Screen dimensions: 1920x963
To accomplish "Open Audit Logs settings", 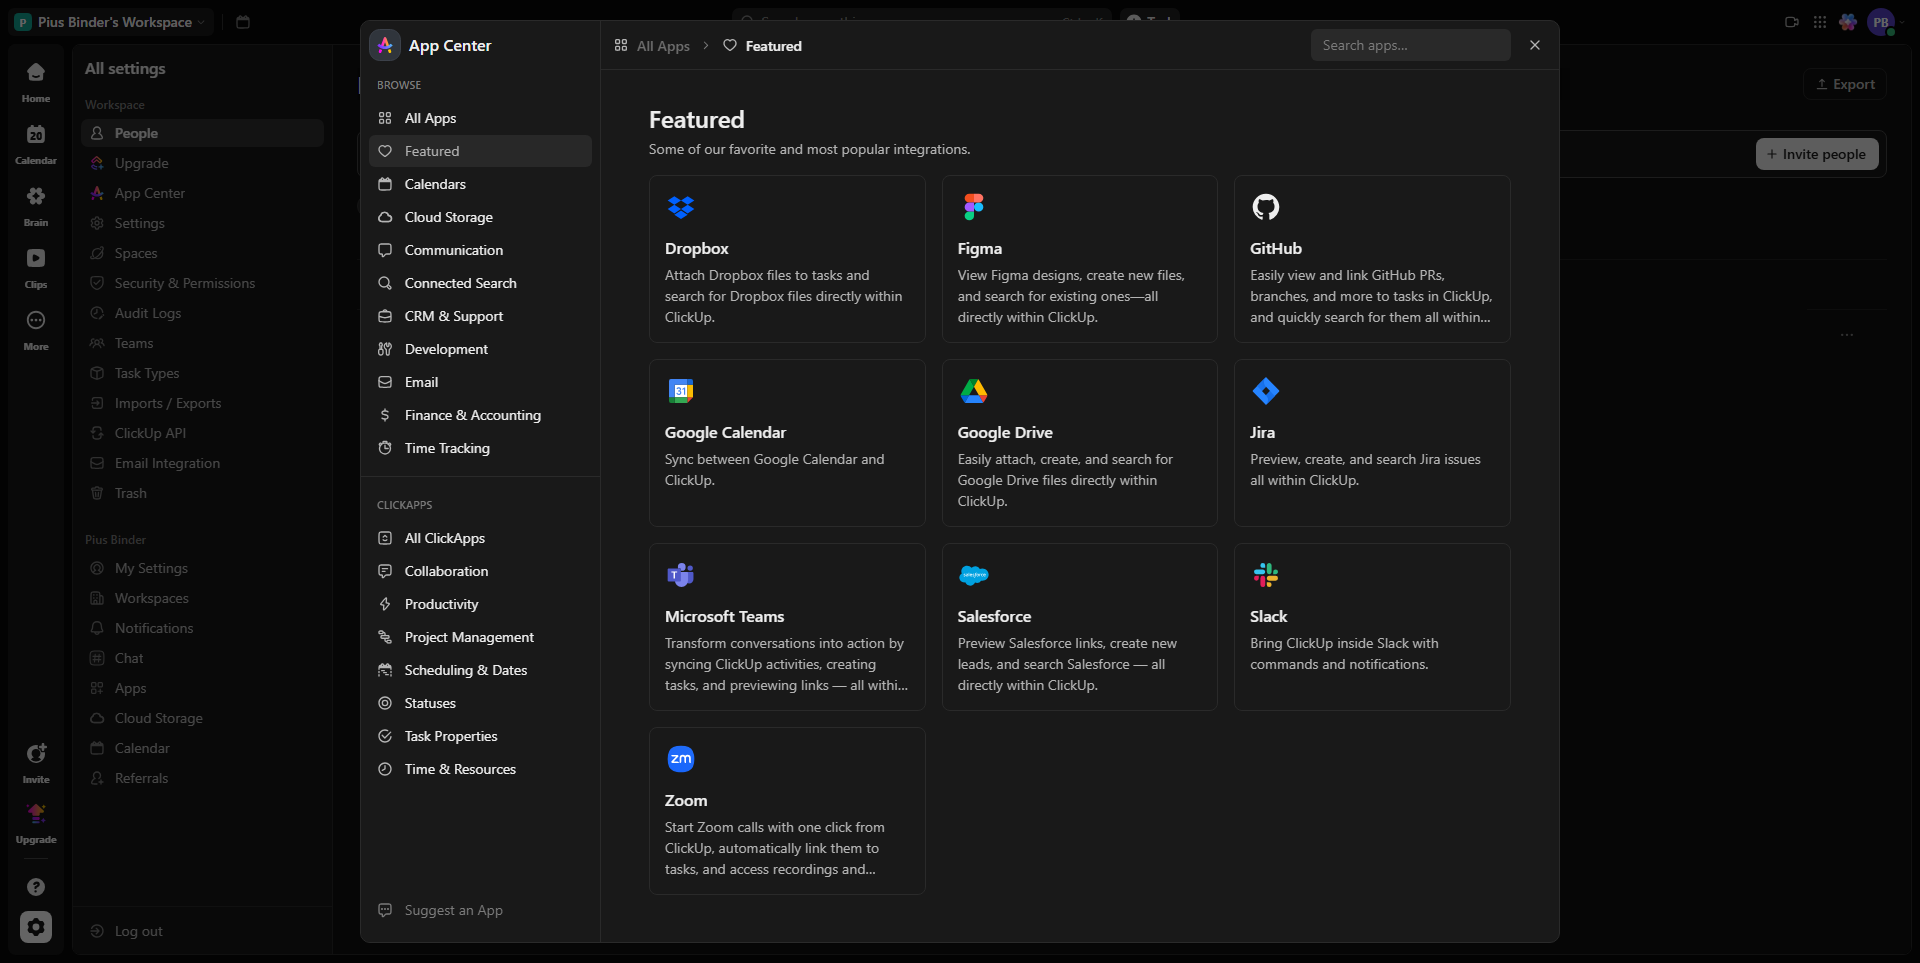I will coord(203,313).
